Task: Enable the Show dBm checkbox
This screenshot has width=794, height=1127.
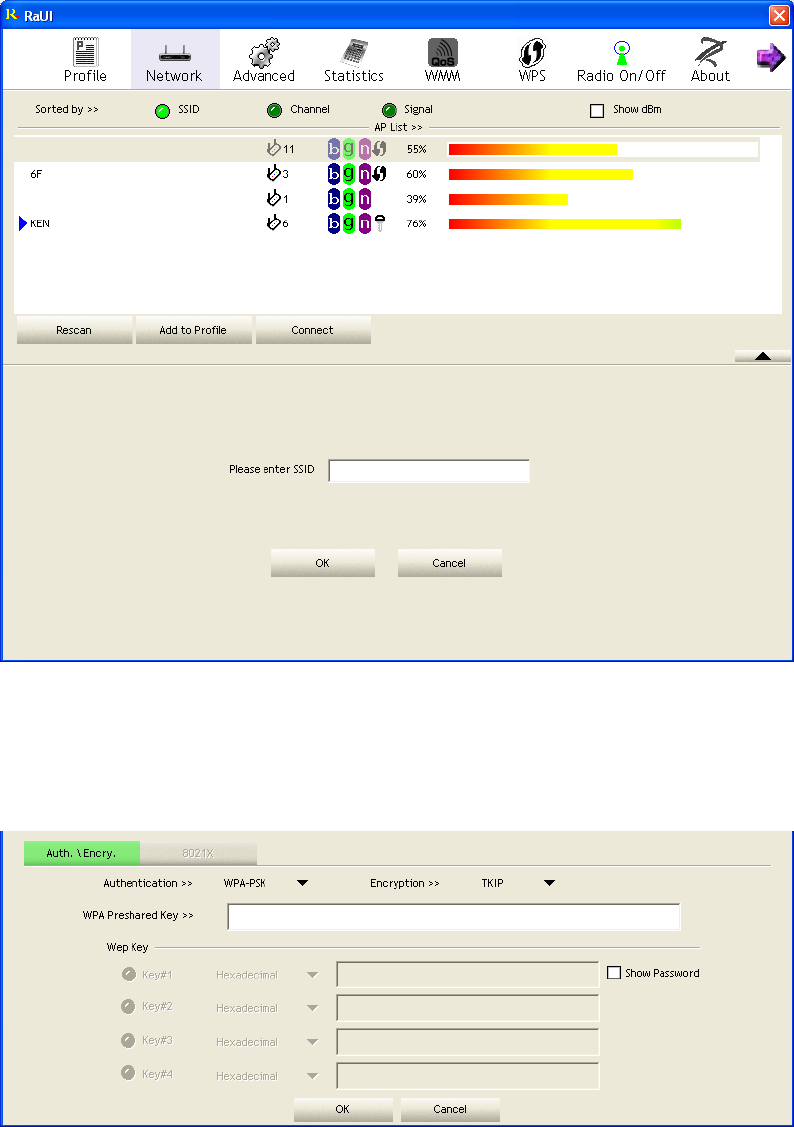Action: coord(596,111)
